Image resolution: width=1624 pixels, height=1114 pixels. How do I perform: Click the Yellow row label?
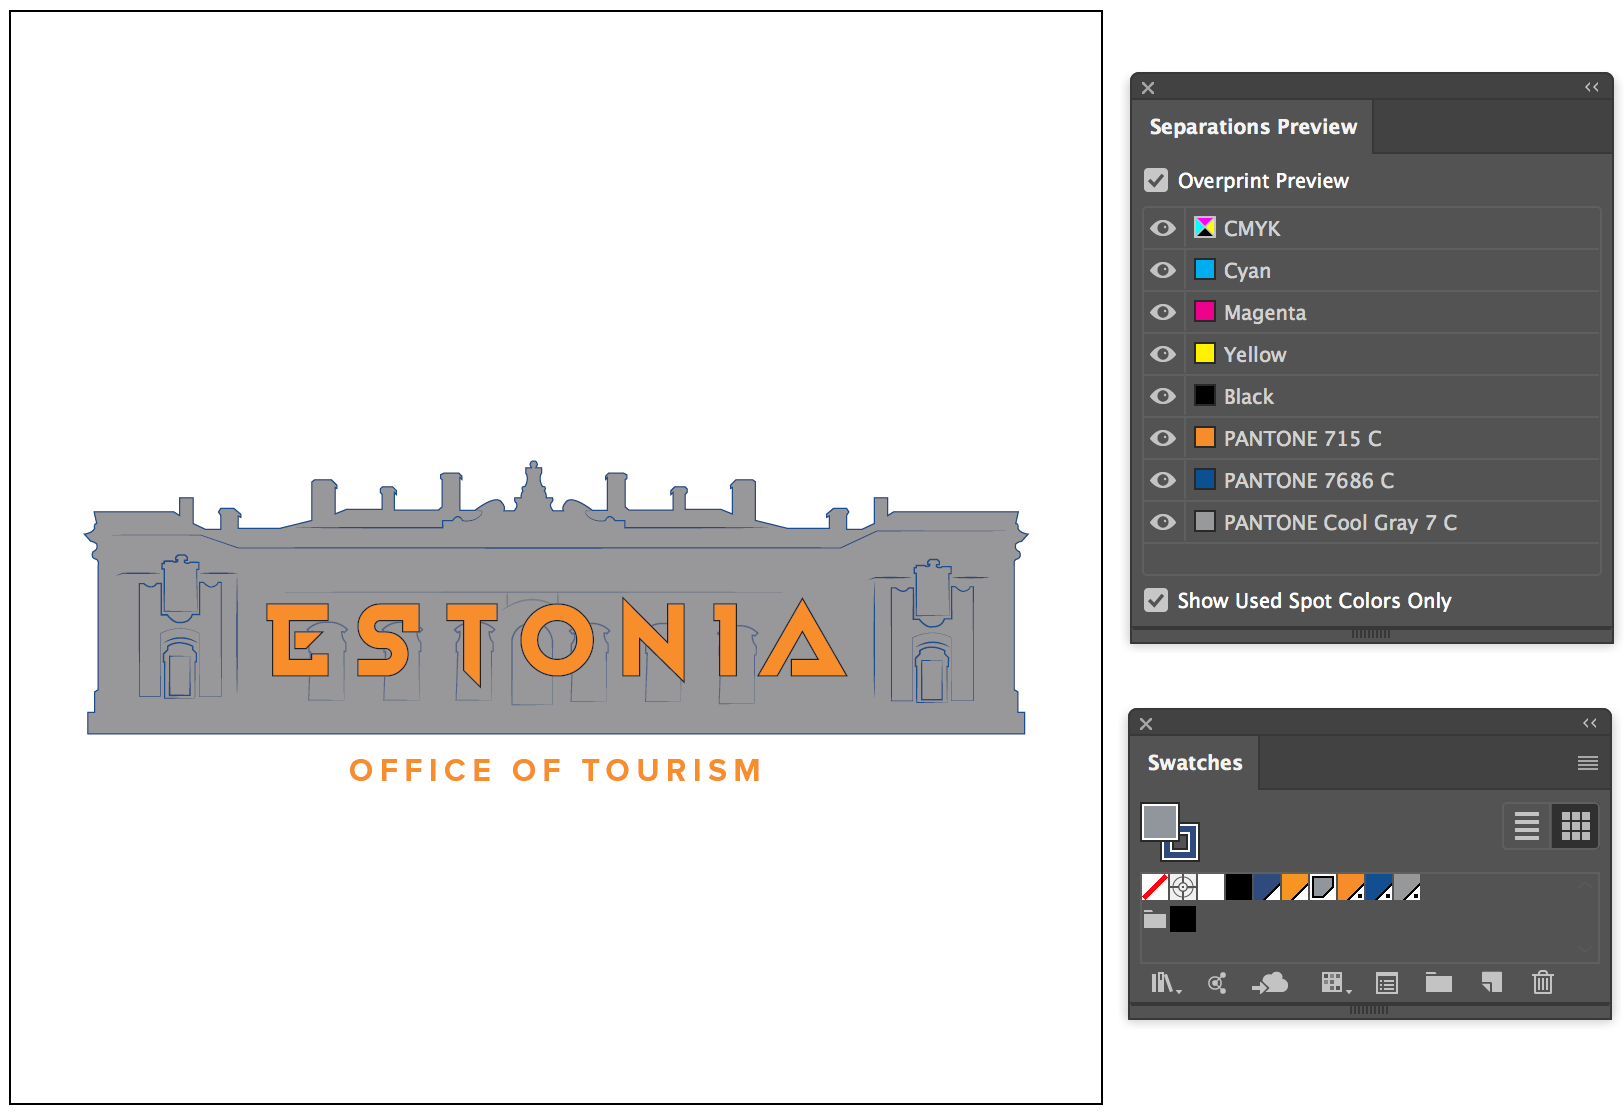[1255, 354]
